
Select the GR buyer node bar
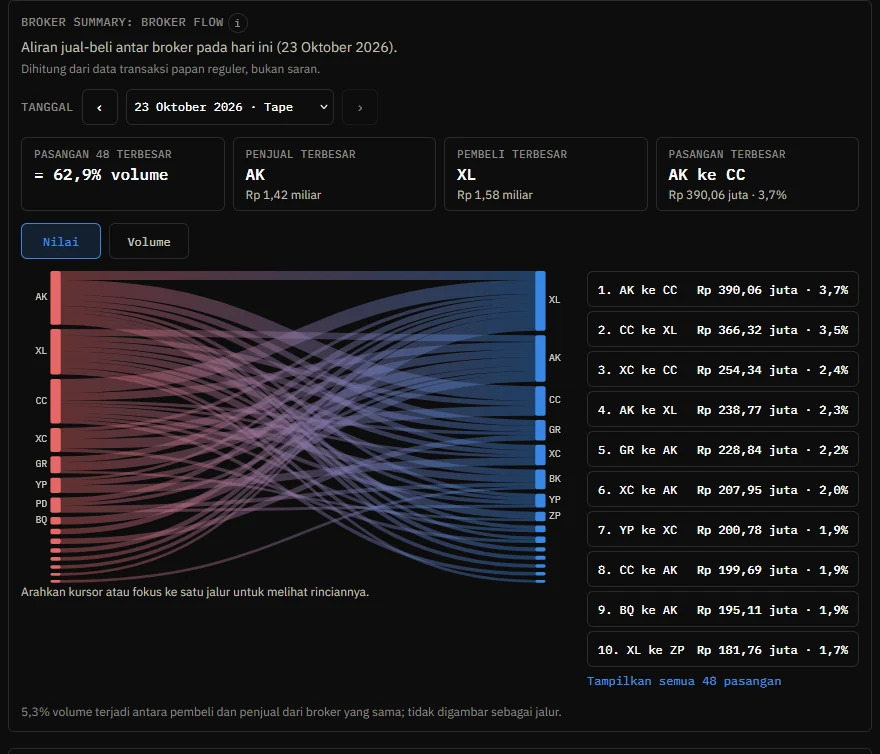(540, 430)
